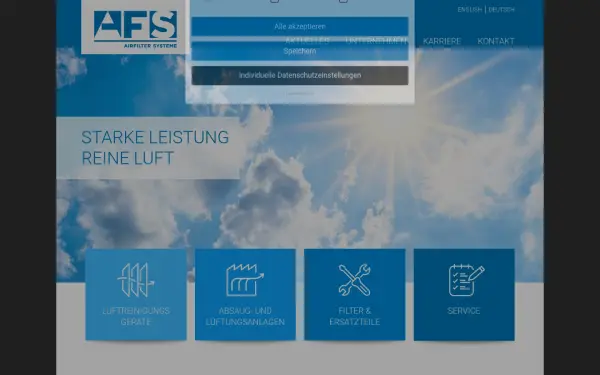Accept all cookies with 'Alle akzeptieren'
Viewport: 600px width, 375px height.
(x=300, y=26)
